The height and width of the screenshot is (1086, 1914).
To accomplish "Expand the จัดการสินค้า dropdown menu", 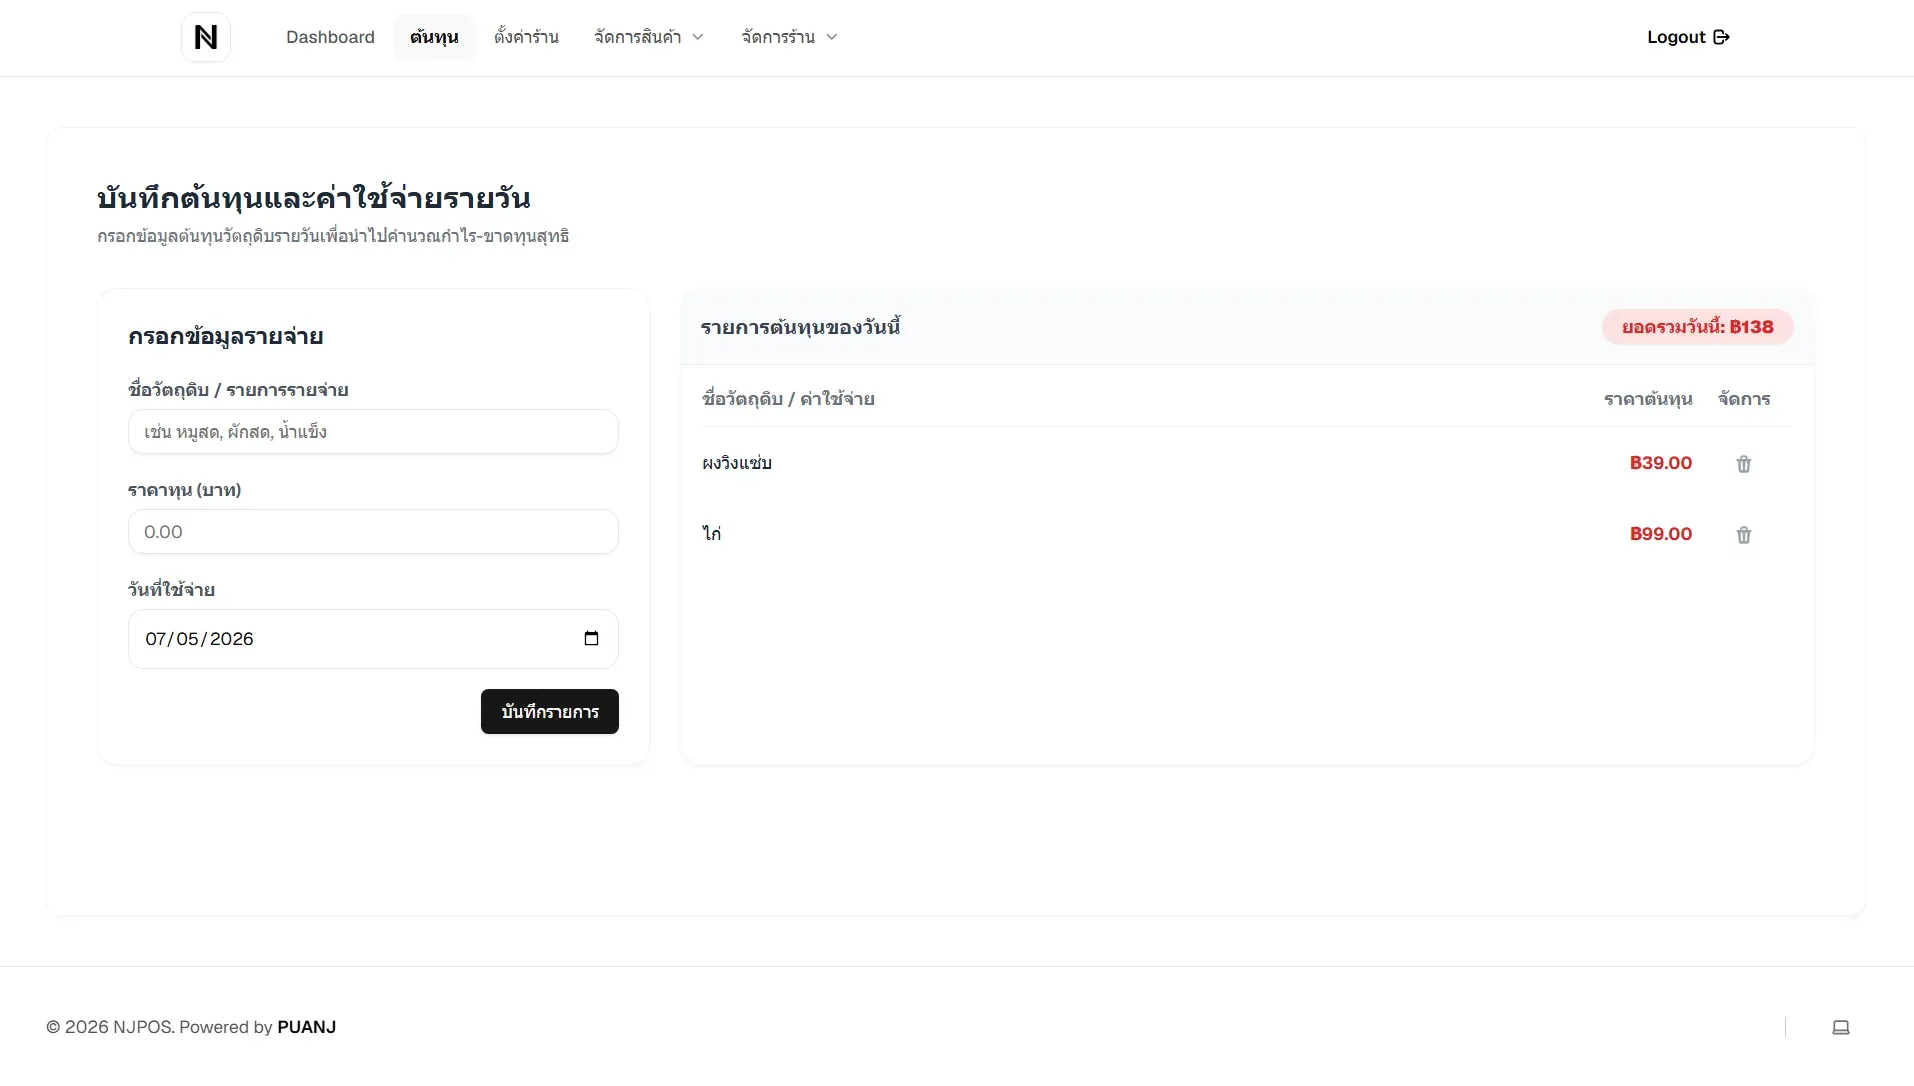I will click(649, 37).
